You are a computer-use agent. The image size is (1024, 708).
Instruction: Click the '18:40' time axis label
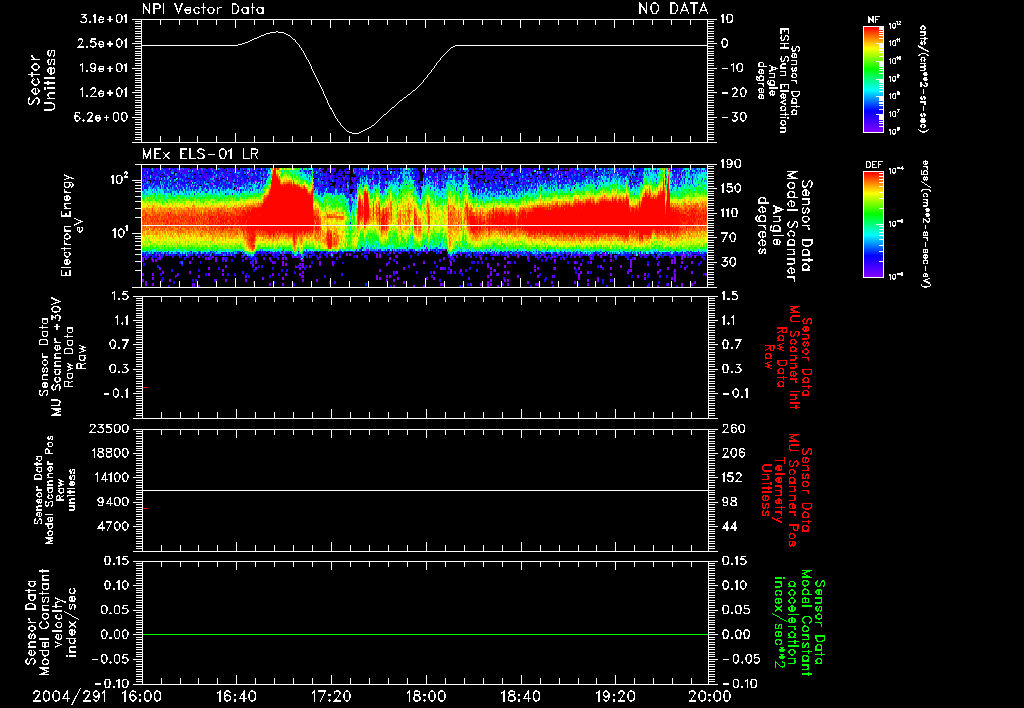click(x=520, y=696)
